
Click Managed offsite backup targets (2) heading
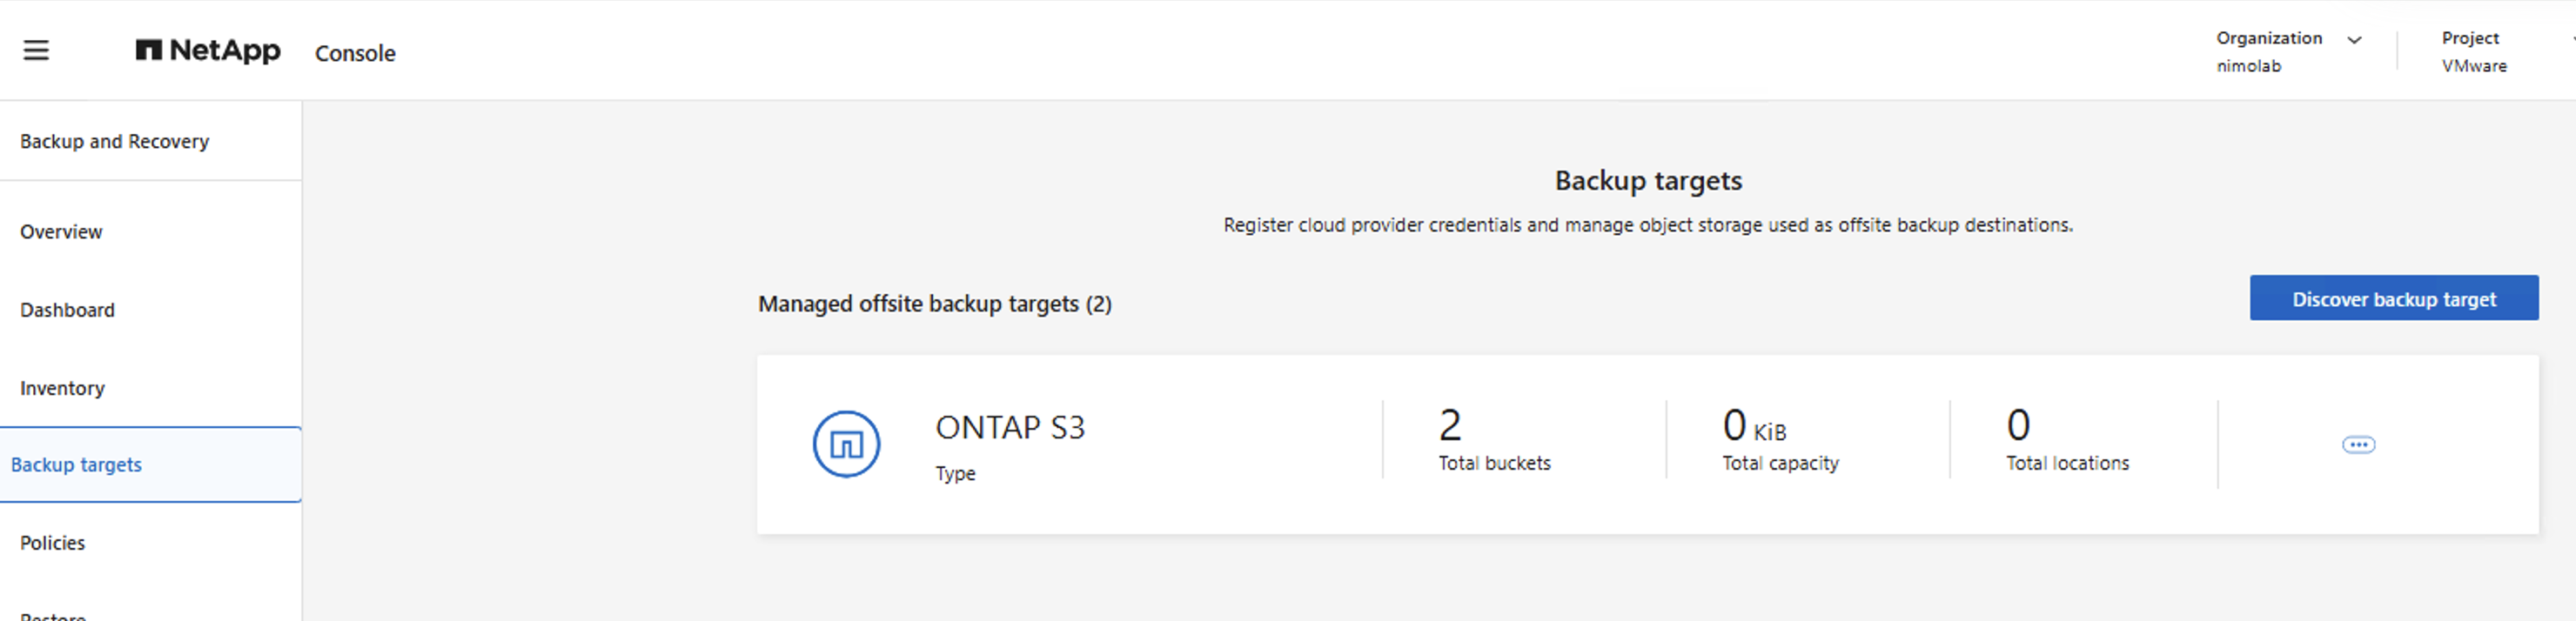tap(934, 304)
